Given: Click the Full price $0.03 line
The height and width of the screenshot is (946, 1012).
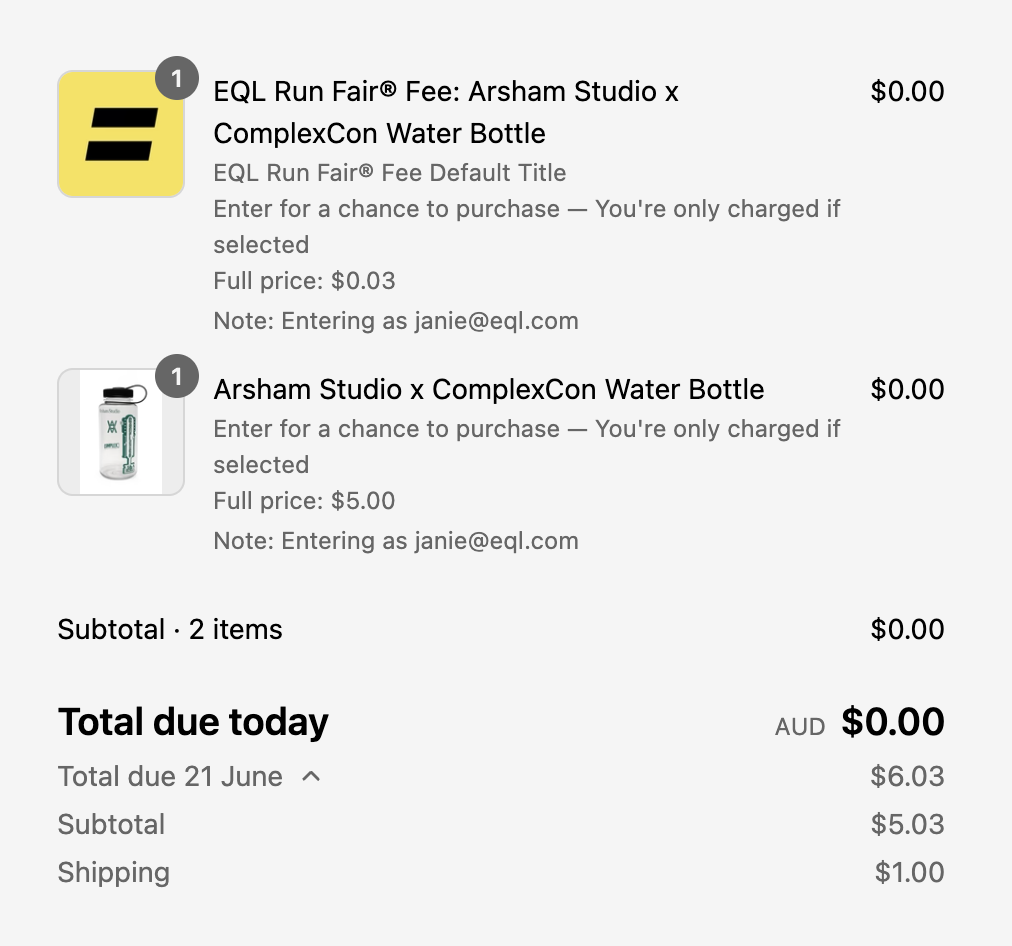Looking at the screenshot, I should pyautogui.click(x=304, y=281).
